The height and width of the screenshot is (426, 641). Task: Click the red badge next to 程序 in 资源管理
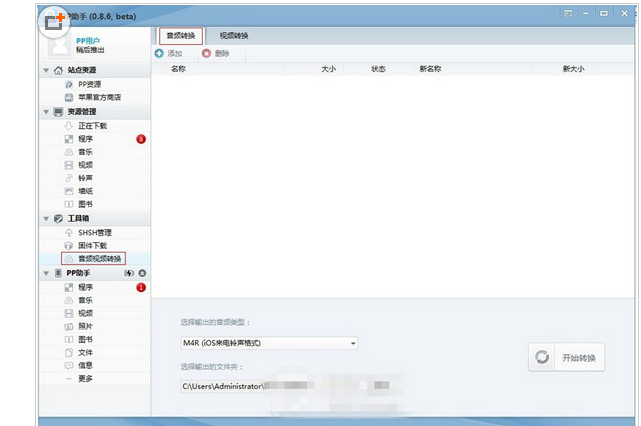(141, 139)
